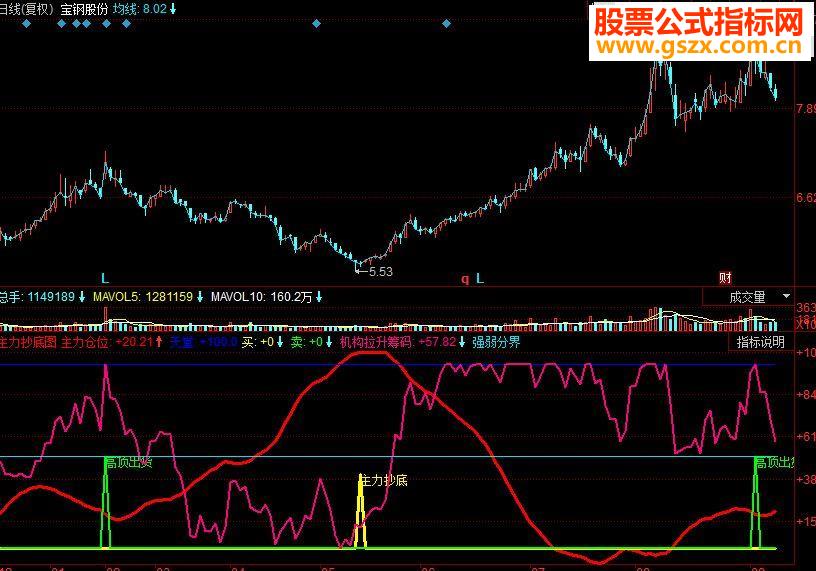Screen dimensions: 816x571
Task: Open the www.gszx.com.cn website link
Action: point(699,46)
